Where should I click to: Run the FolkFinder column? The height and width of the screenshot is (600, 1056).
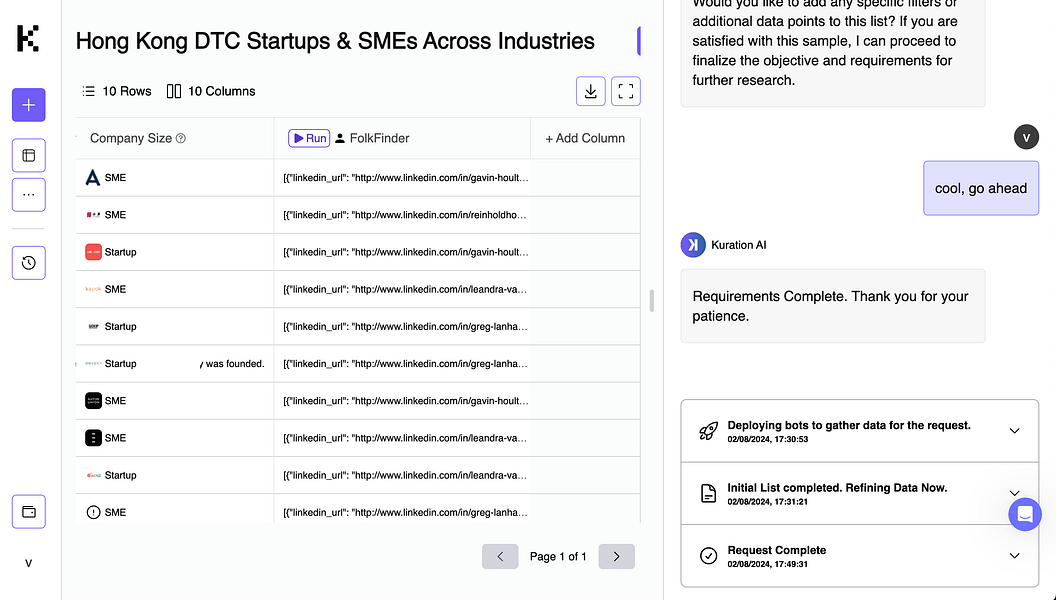point(309,138)
